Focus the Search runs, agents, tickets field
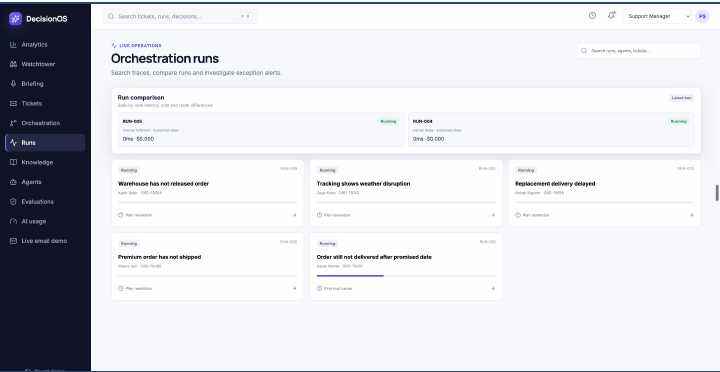The width and height of the screenshot is (720, 372). [639, 51]
